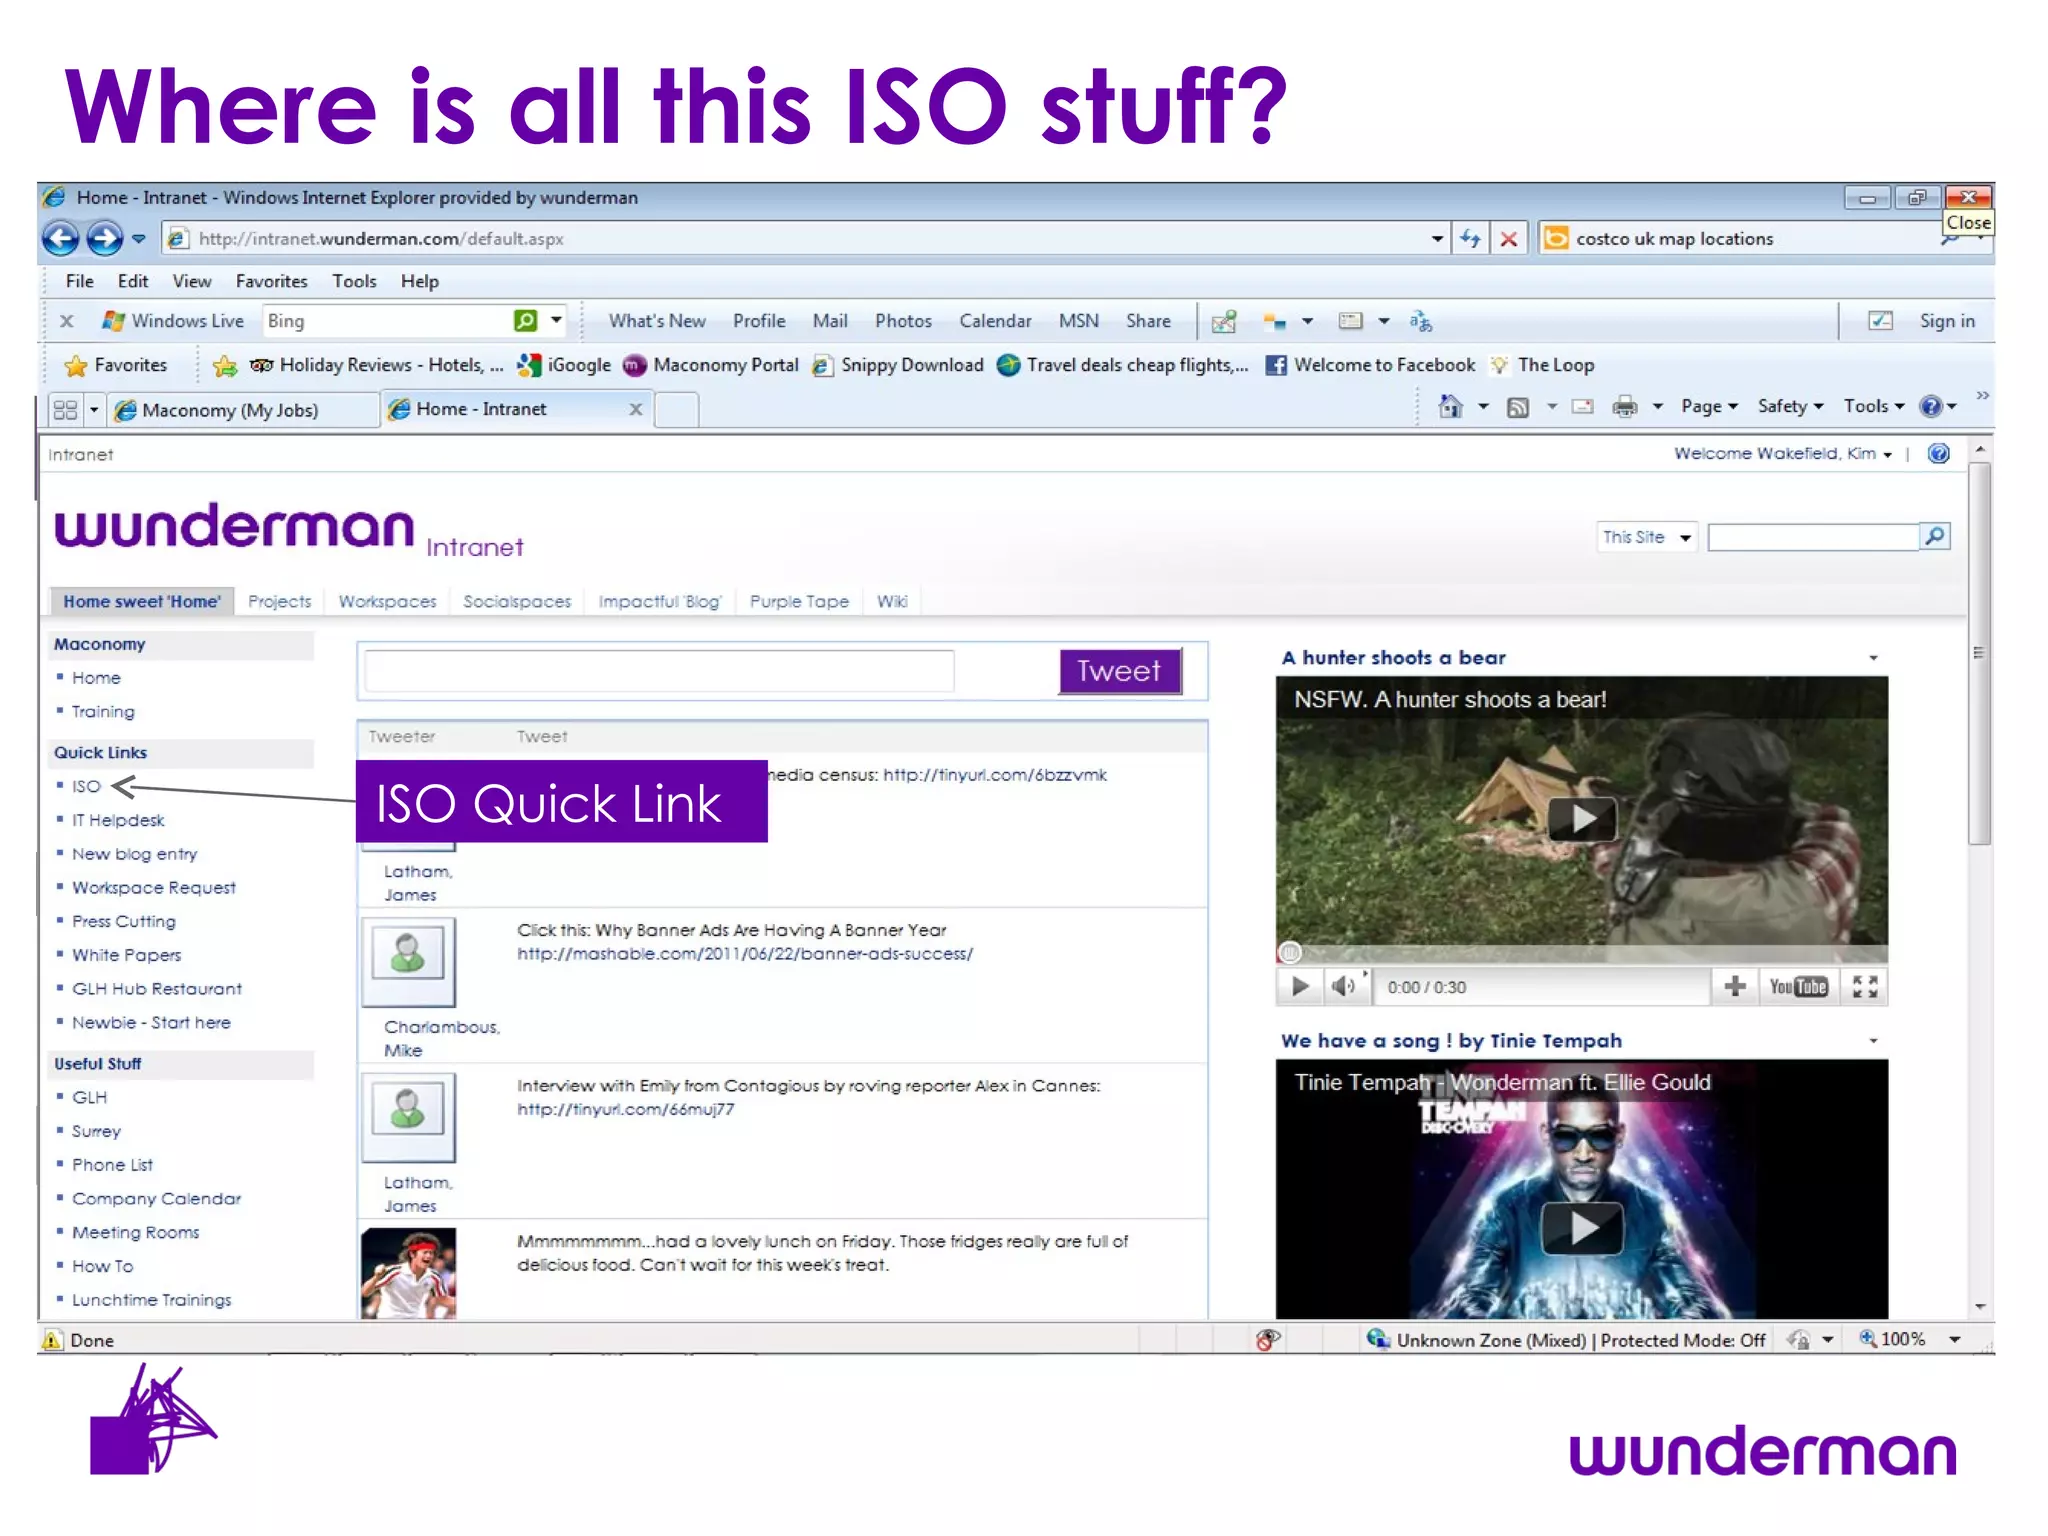The height and width of the screenshot is (1536, 2048).
Task: Click the Add to Favorites bar star icon
Action: pos(225,366)
